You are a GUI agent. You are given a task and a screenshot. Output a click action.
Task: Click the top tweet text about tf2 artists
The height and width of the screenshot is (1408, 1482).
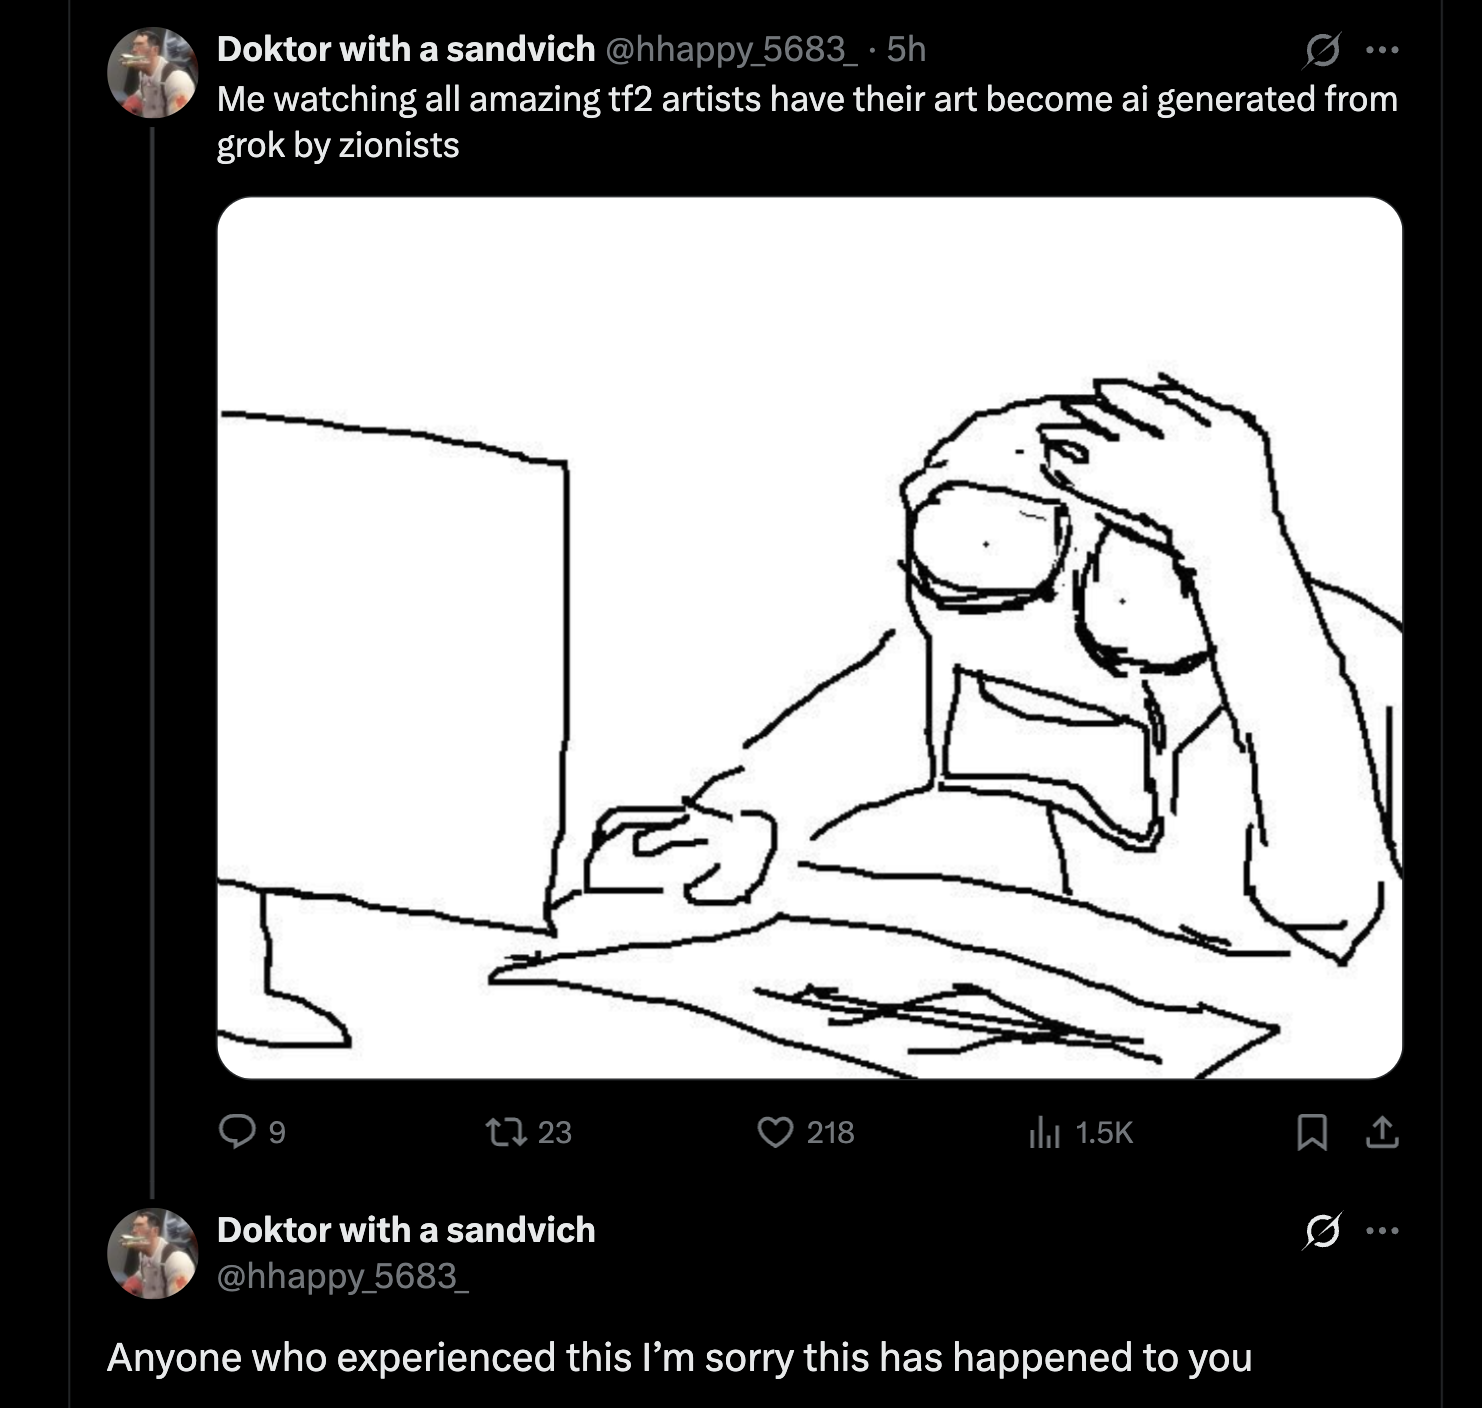click(807, 122)
